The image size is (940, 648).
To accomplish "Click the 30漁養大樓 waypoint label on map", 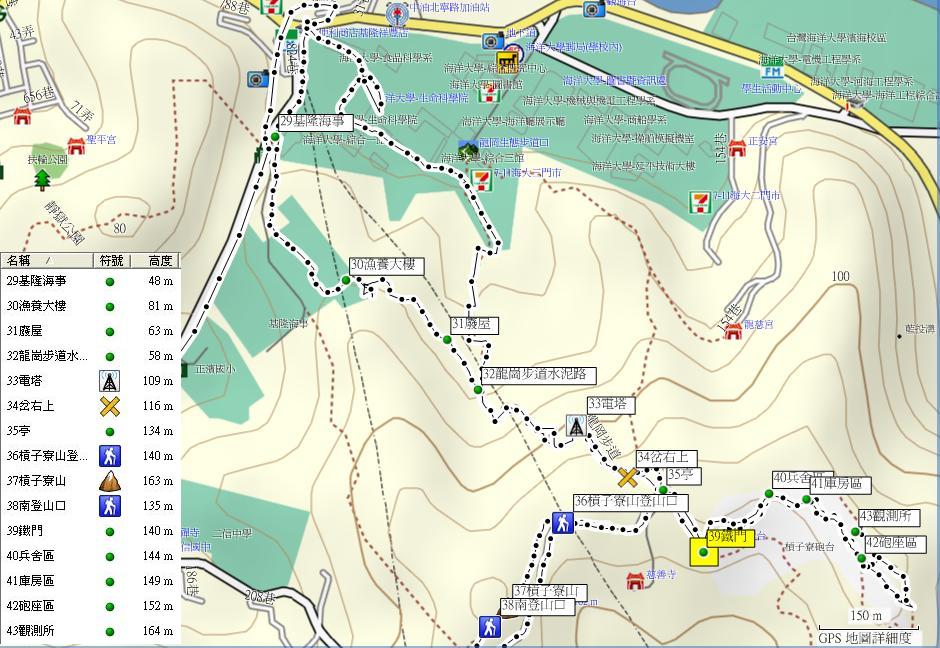I will [x=387, y=266].
